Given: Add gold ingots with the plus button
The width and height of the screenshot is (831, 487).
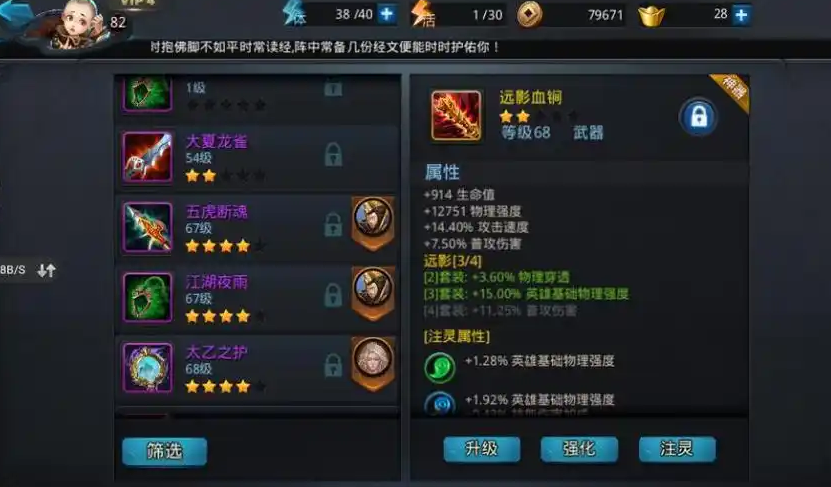Looking at the screenshot, I should click(x=741, y=15).
